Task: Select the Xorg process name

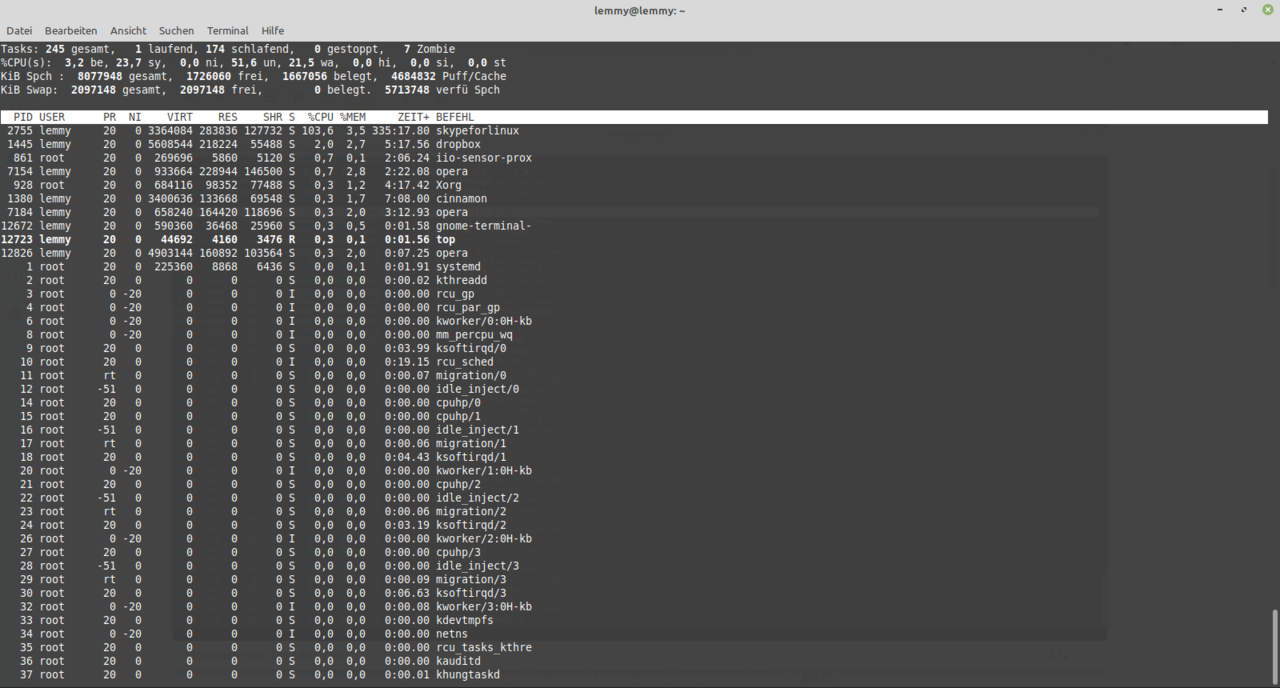Action: [x=449, y=185]
